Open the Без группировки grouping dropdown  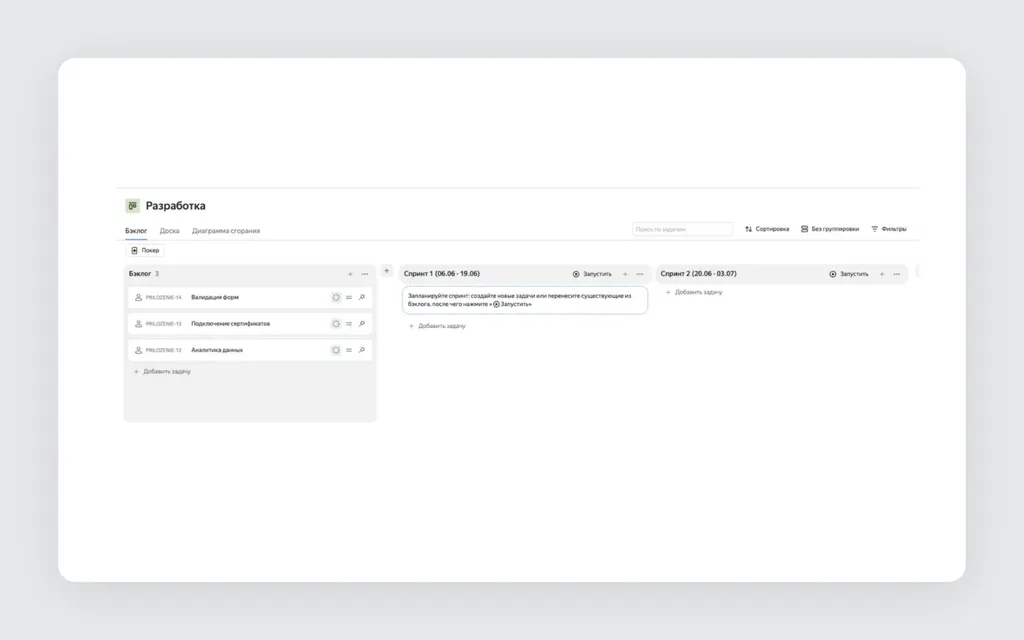[830, 229]
